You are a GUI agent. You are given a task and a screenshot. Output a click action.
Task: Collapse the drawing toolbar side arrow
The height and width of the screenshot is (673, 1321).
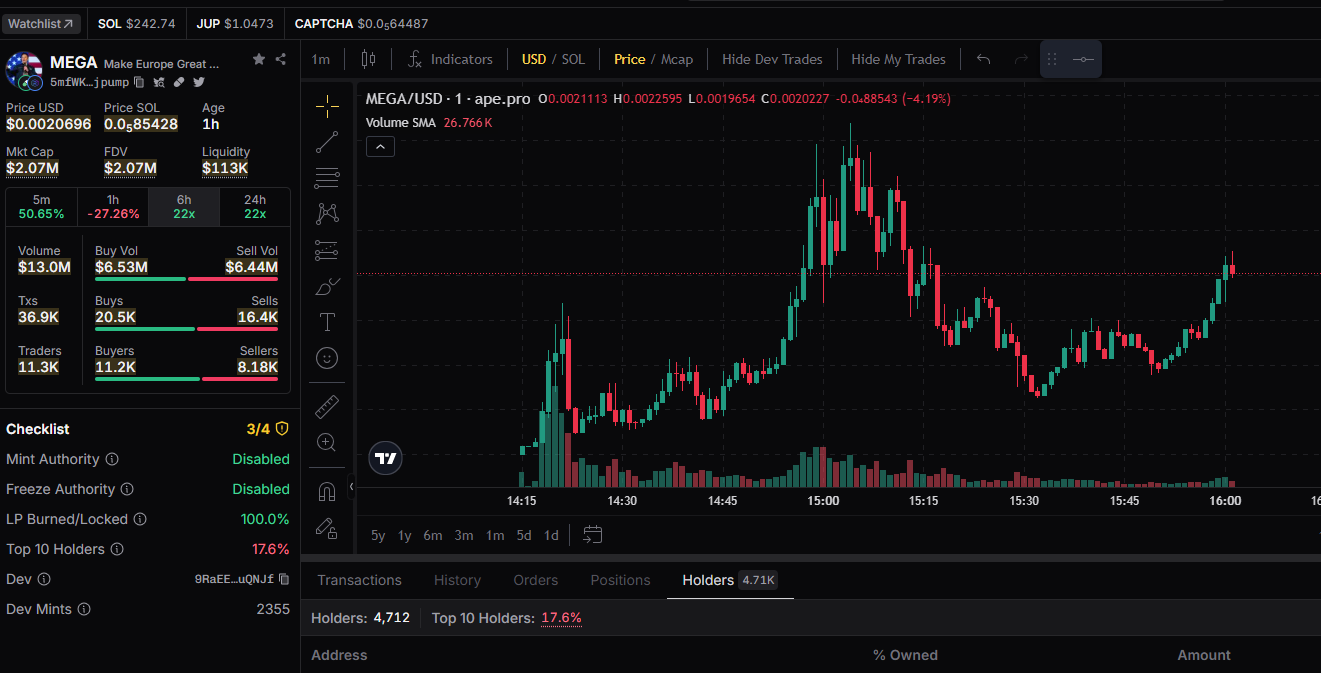point(351,487)
